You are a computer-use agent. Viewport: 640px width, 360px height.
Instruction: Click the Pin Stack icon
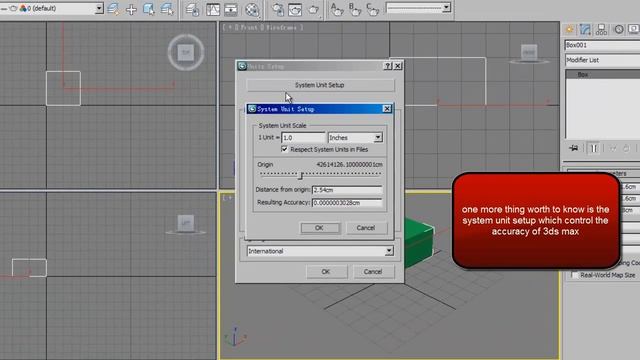coord(573,148)
